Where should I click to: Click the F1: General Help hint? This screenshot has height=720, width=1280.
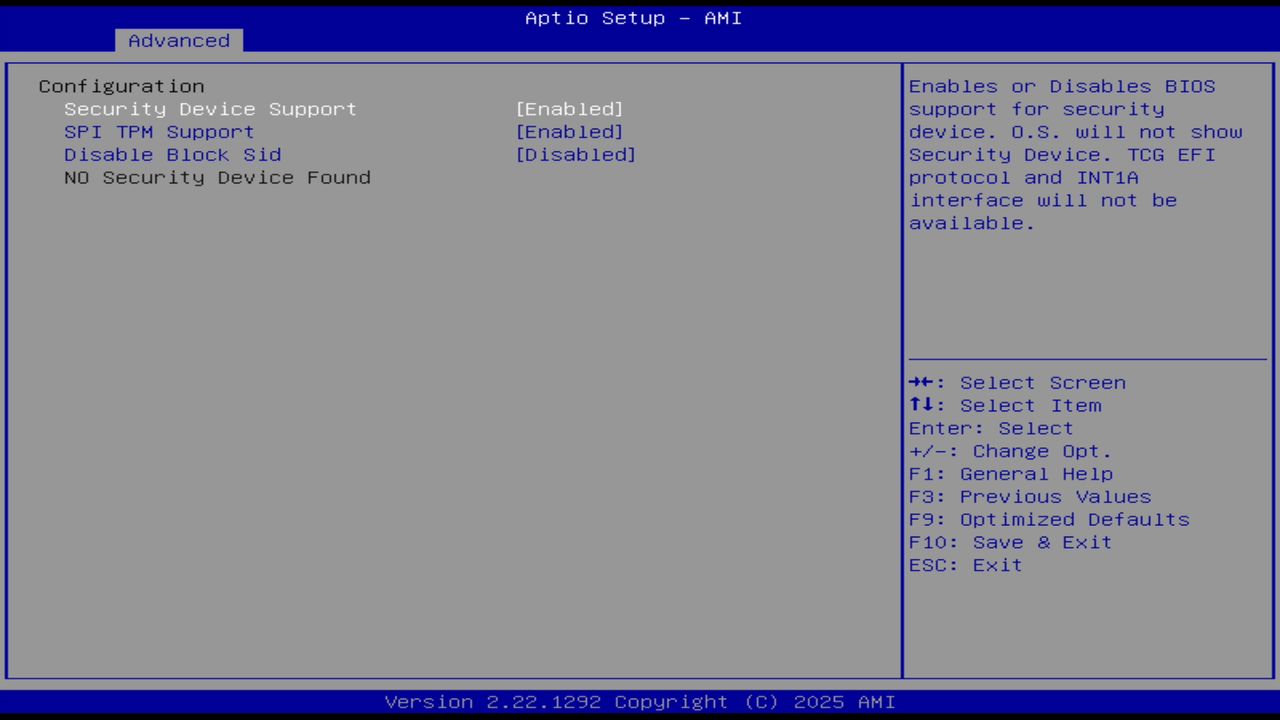point(1010,475)
